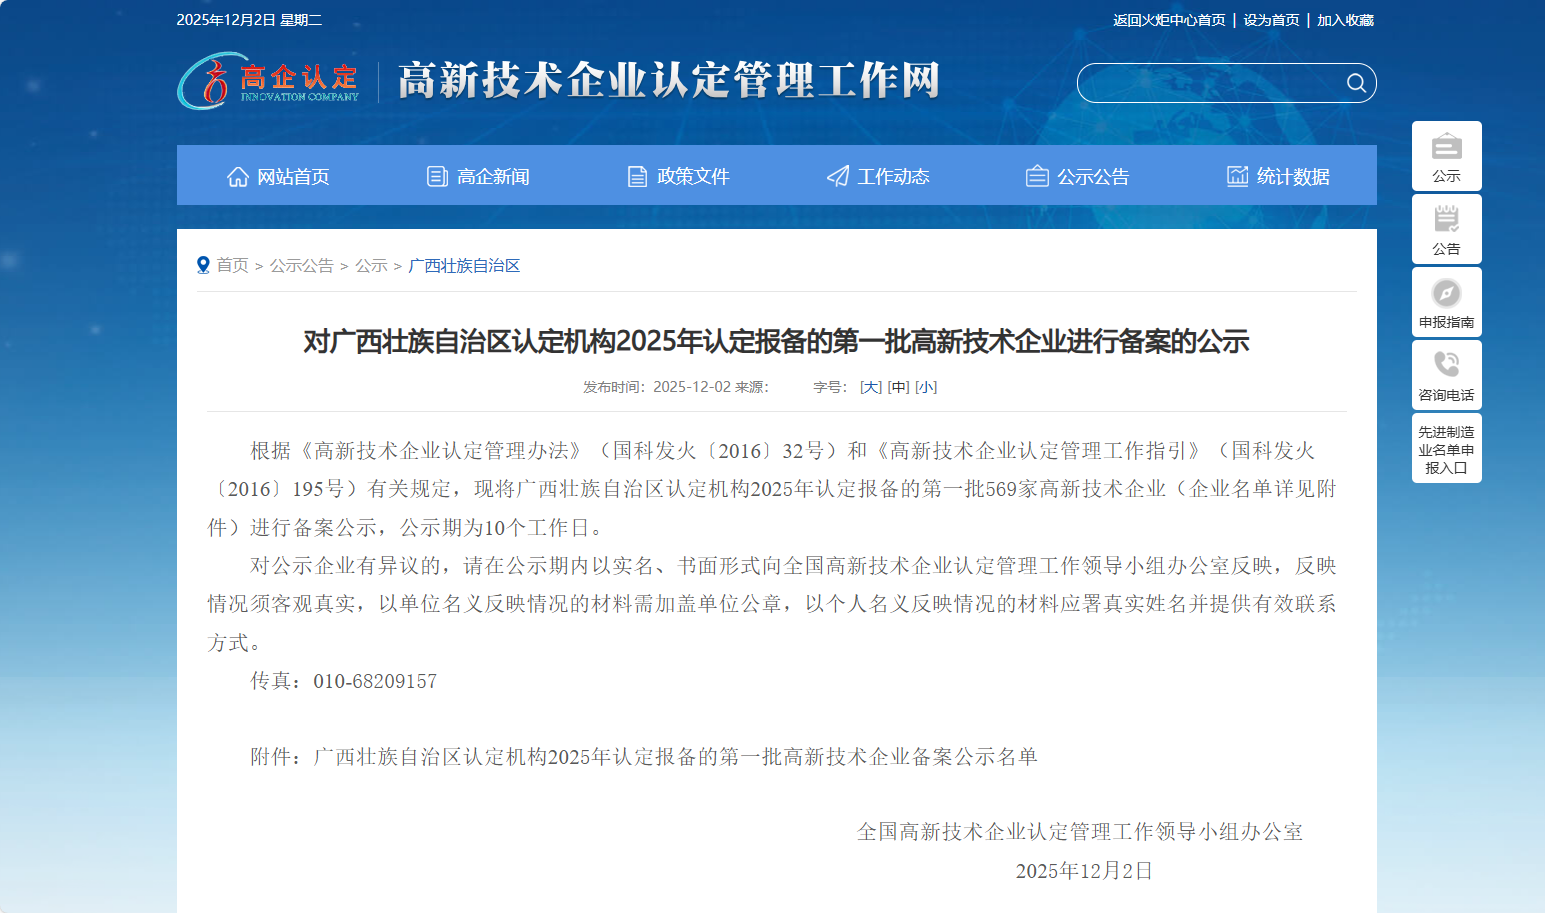Click the paper plane icon beside 工作动态
Image resolution: width=1545 pixels, height=913 pixels.
[x=838, y=177]
